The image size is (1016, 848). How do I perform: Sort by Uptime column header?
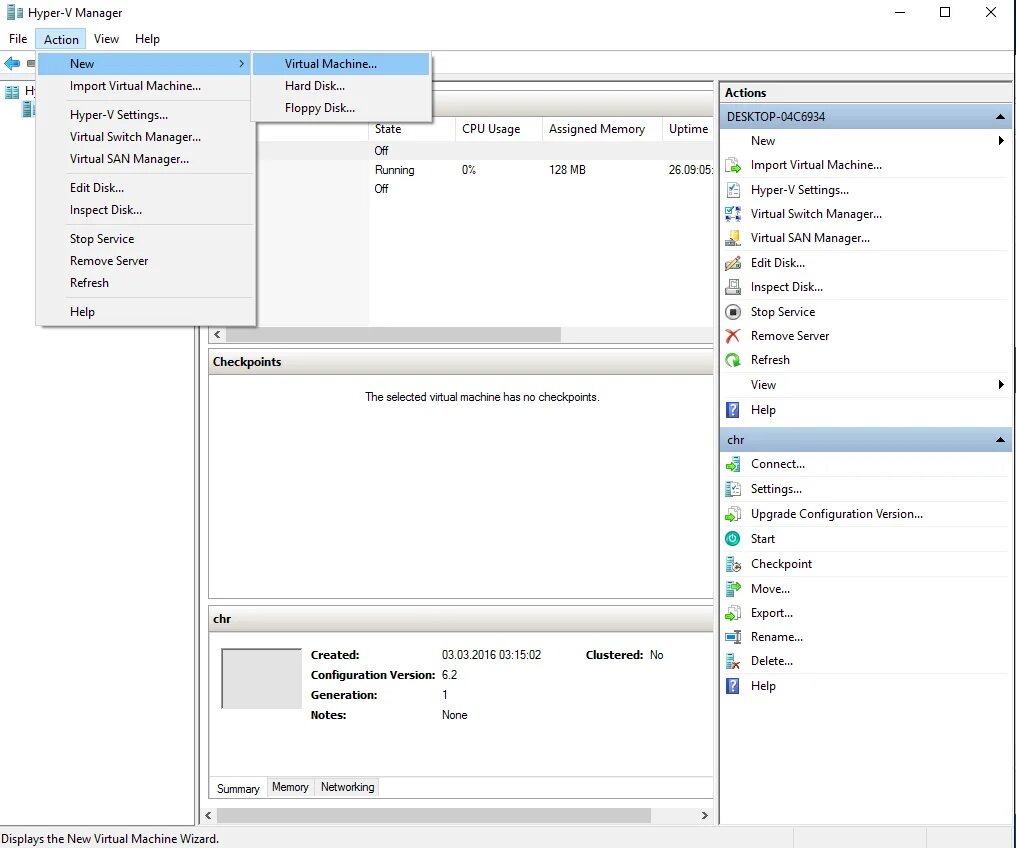tap(688, 129)
